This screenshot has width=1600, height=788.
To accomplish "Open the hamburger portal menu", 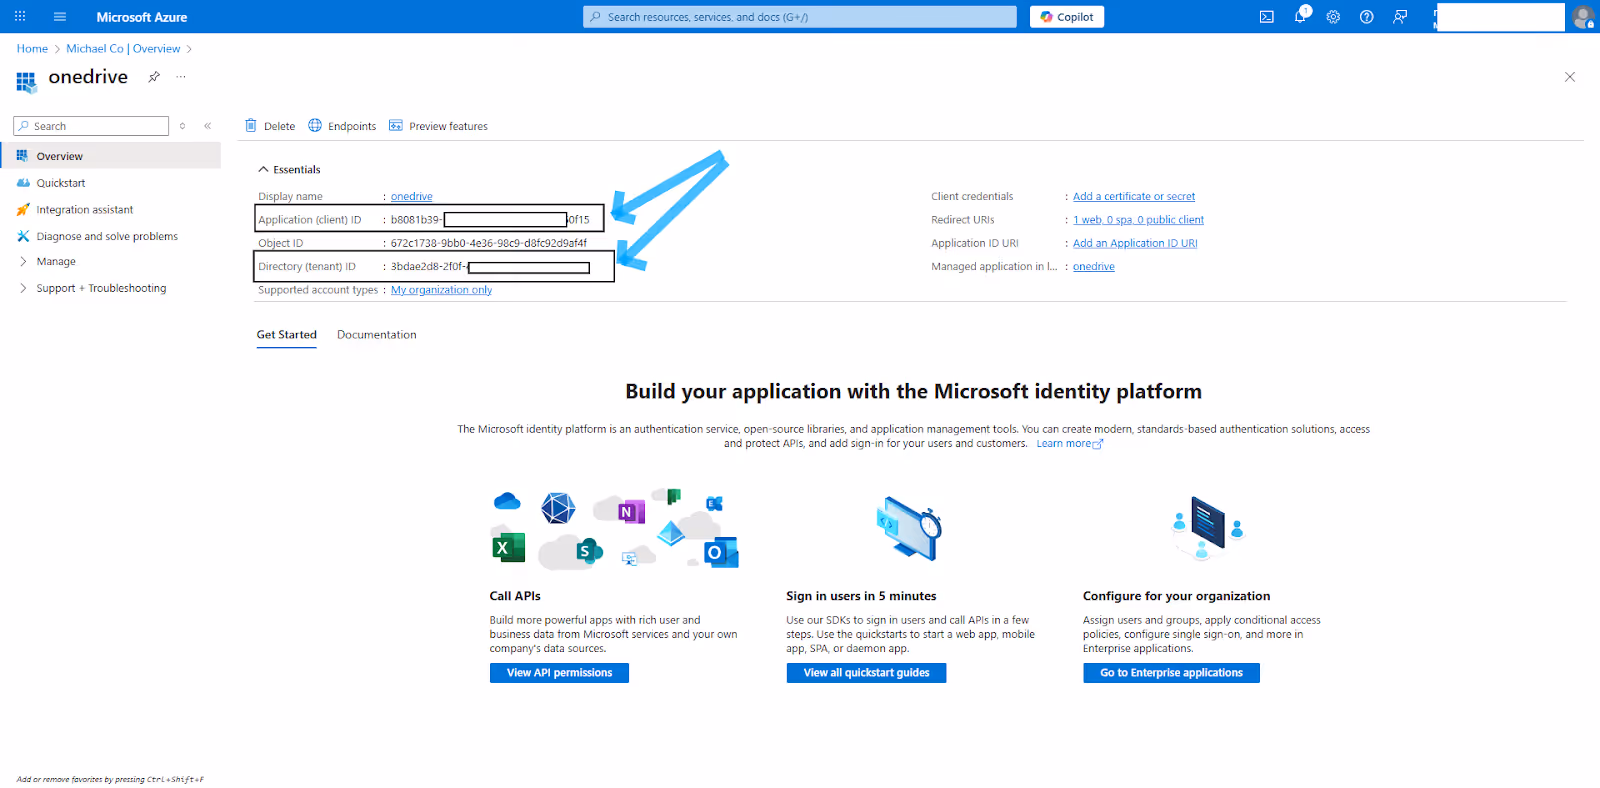I will 60,16.
